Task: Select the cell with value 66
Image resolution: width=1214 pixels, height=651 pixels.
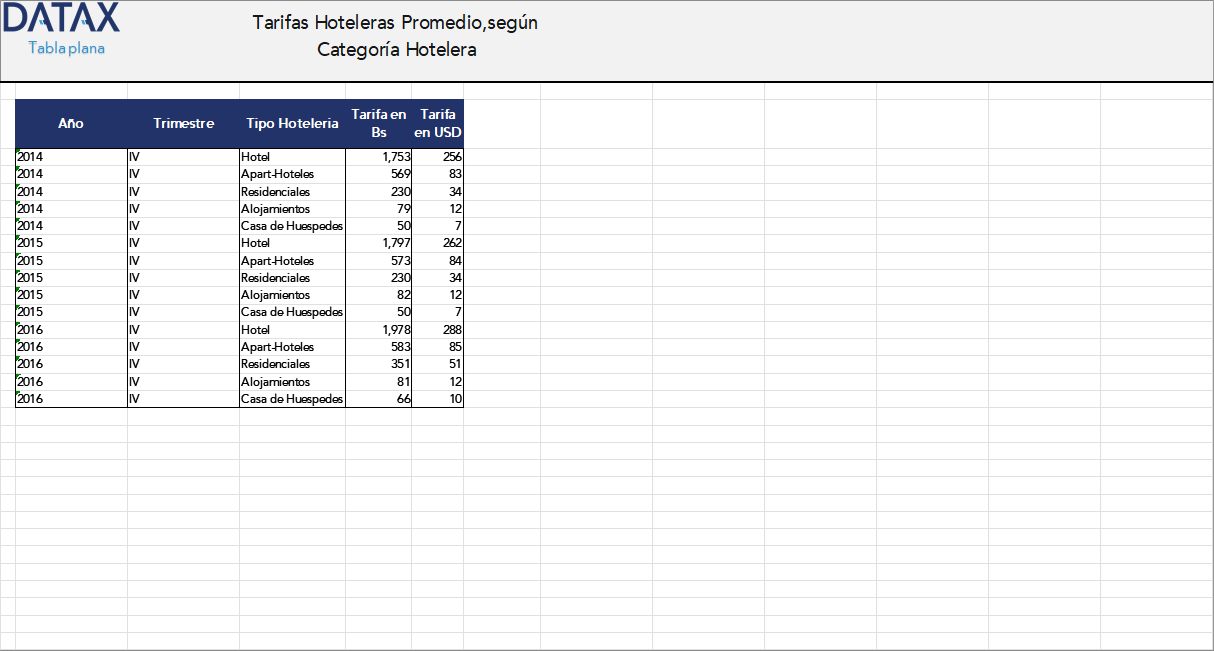Action: pos(378,399)
